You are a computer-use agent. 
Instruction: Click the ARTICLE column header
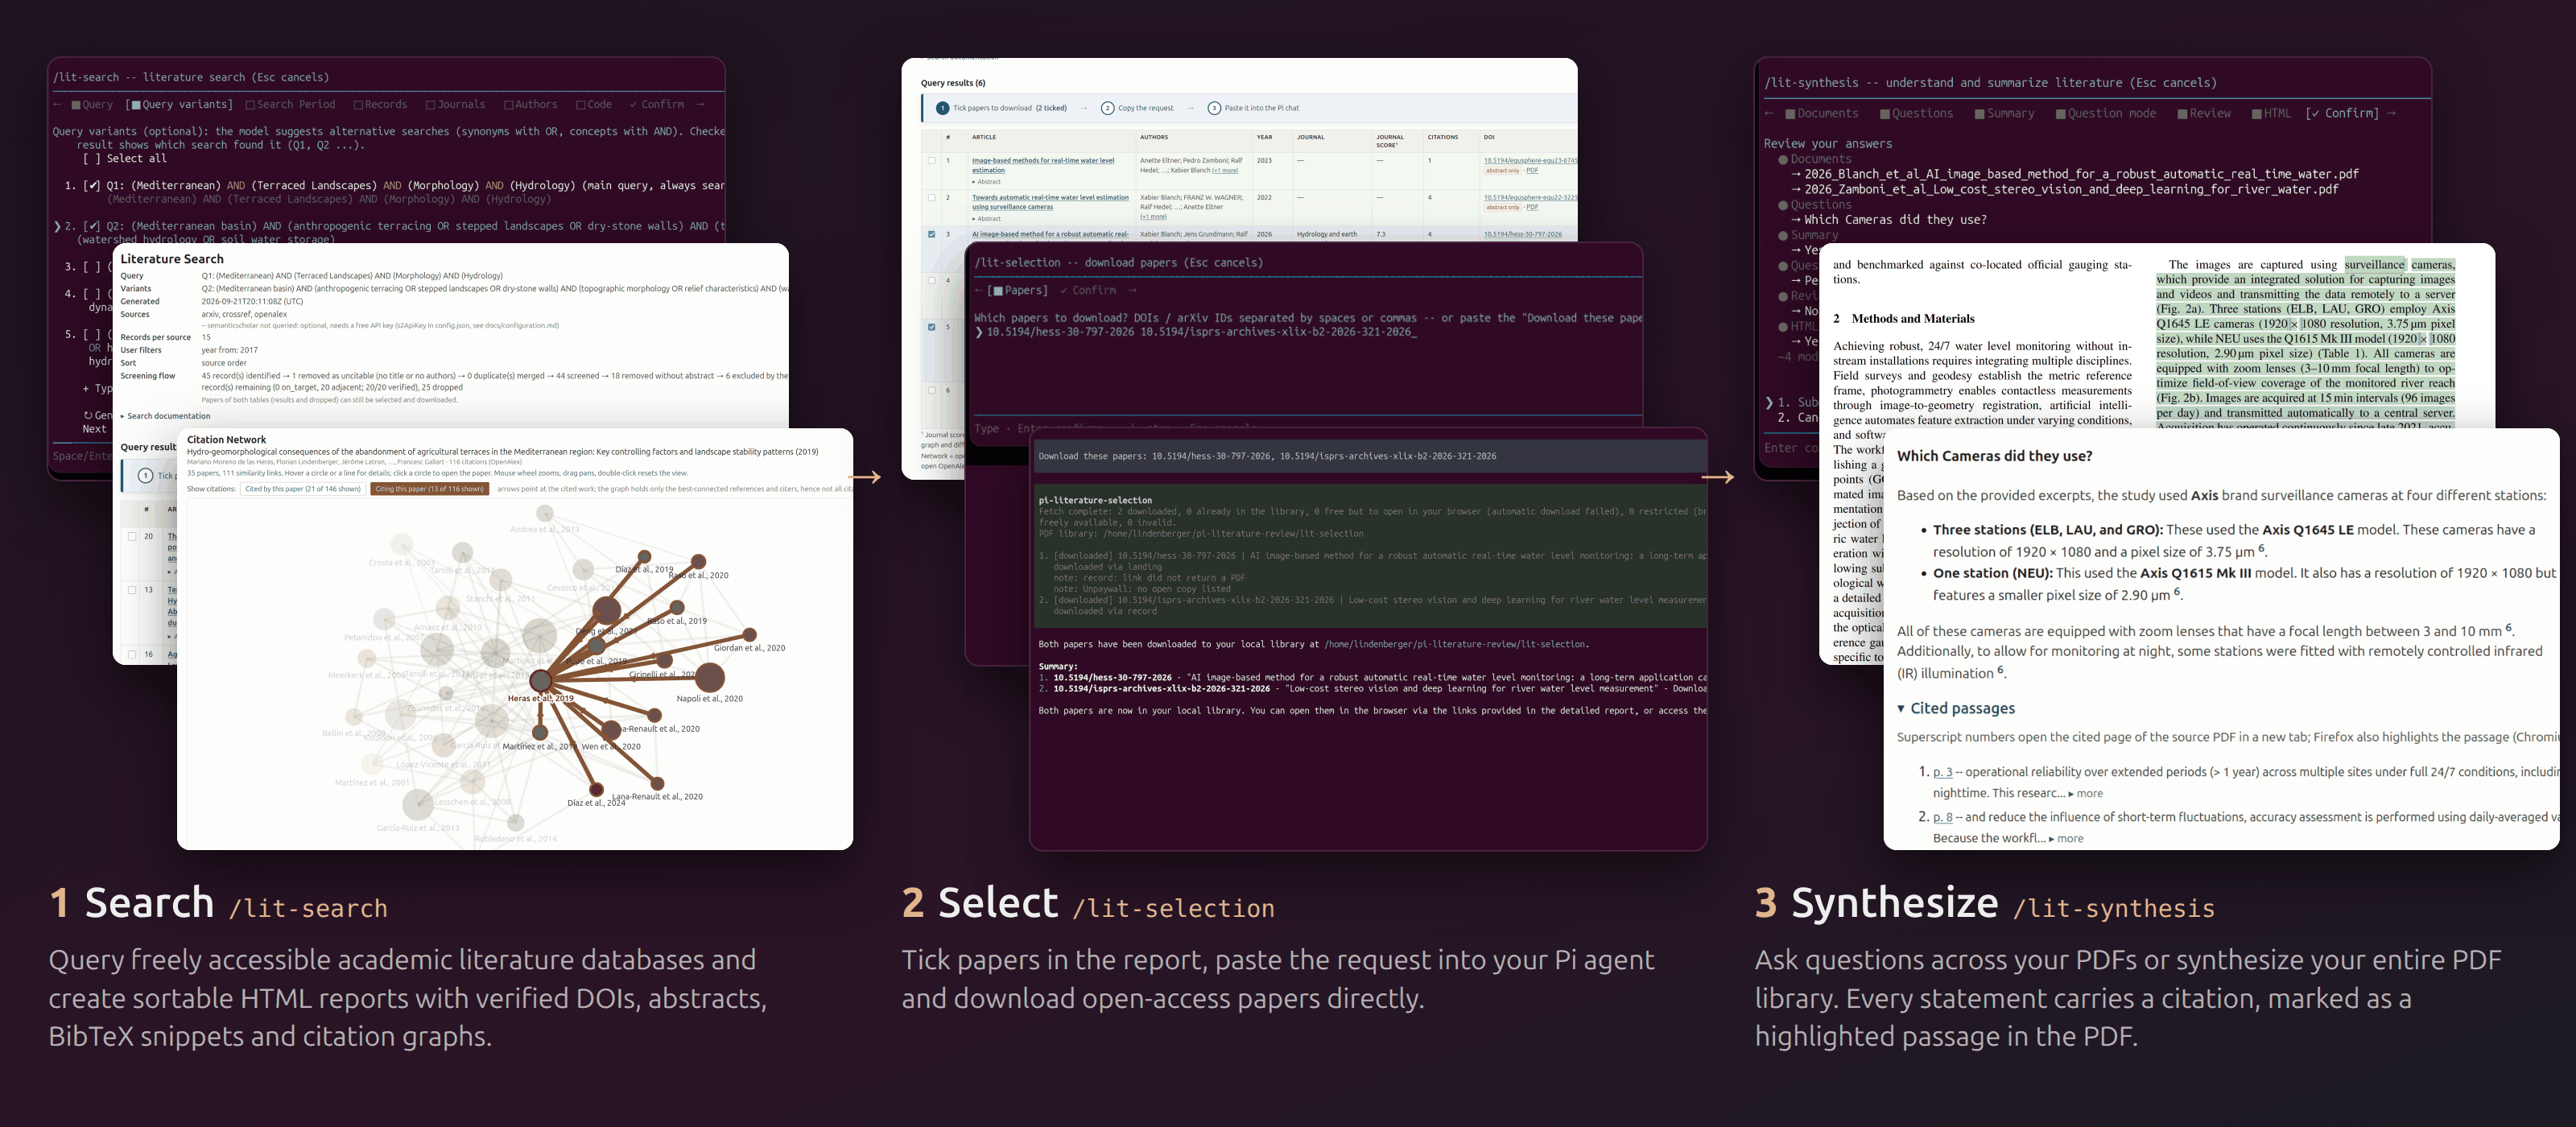point(983,137)
